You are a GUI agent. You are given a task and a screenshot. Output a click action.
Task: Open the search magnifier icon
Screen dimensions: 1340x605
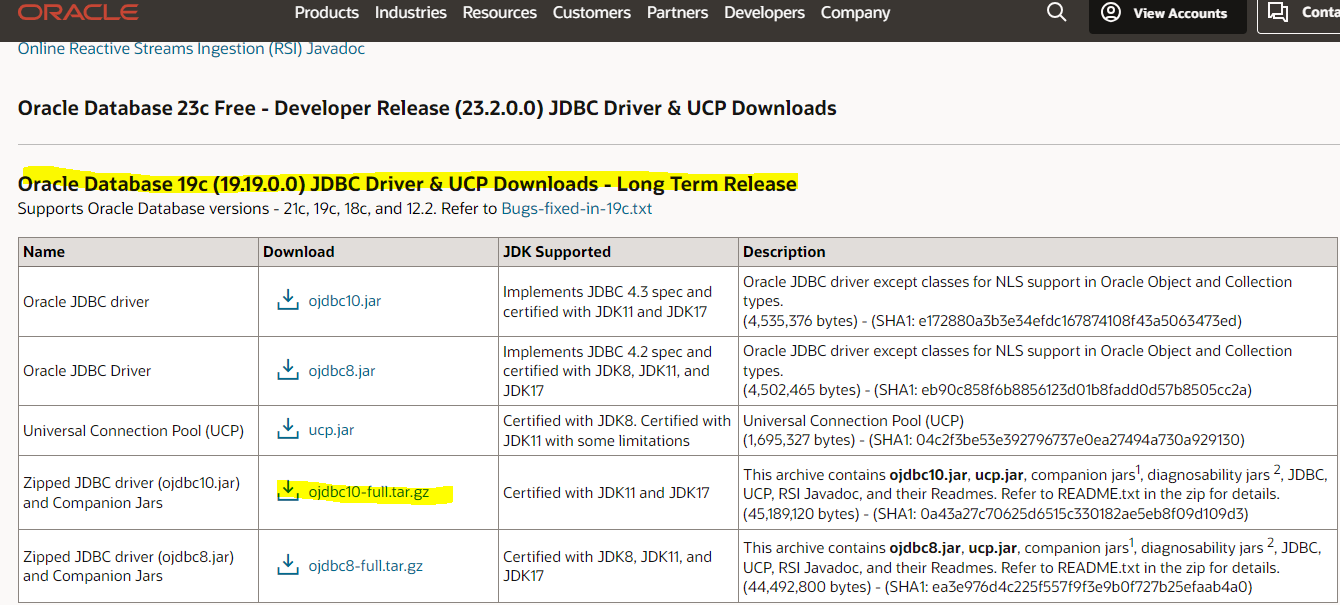[1057, 12]
